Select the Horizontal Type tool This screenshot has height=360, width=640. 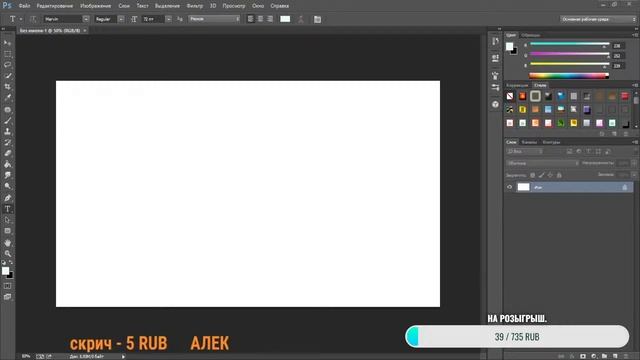(7, 209)
